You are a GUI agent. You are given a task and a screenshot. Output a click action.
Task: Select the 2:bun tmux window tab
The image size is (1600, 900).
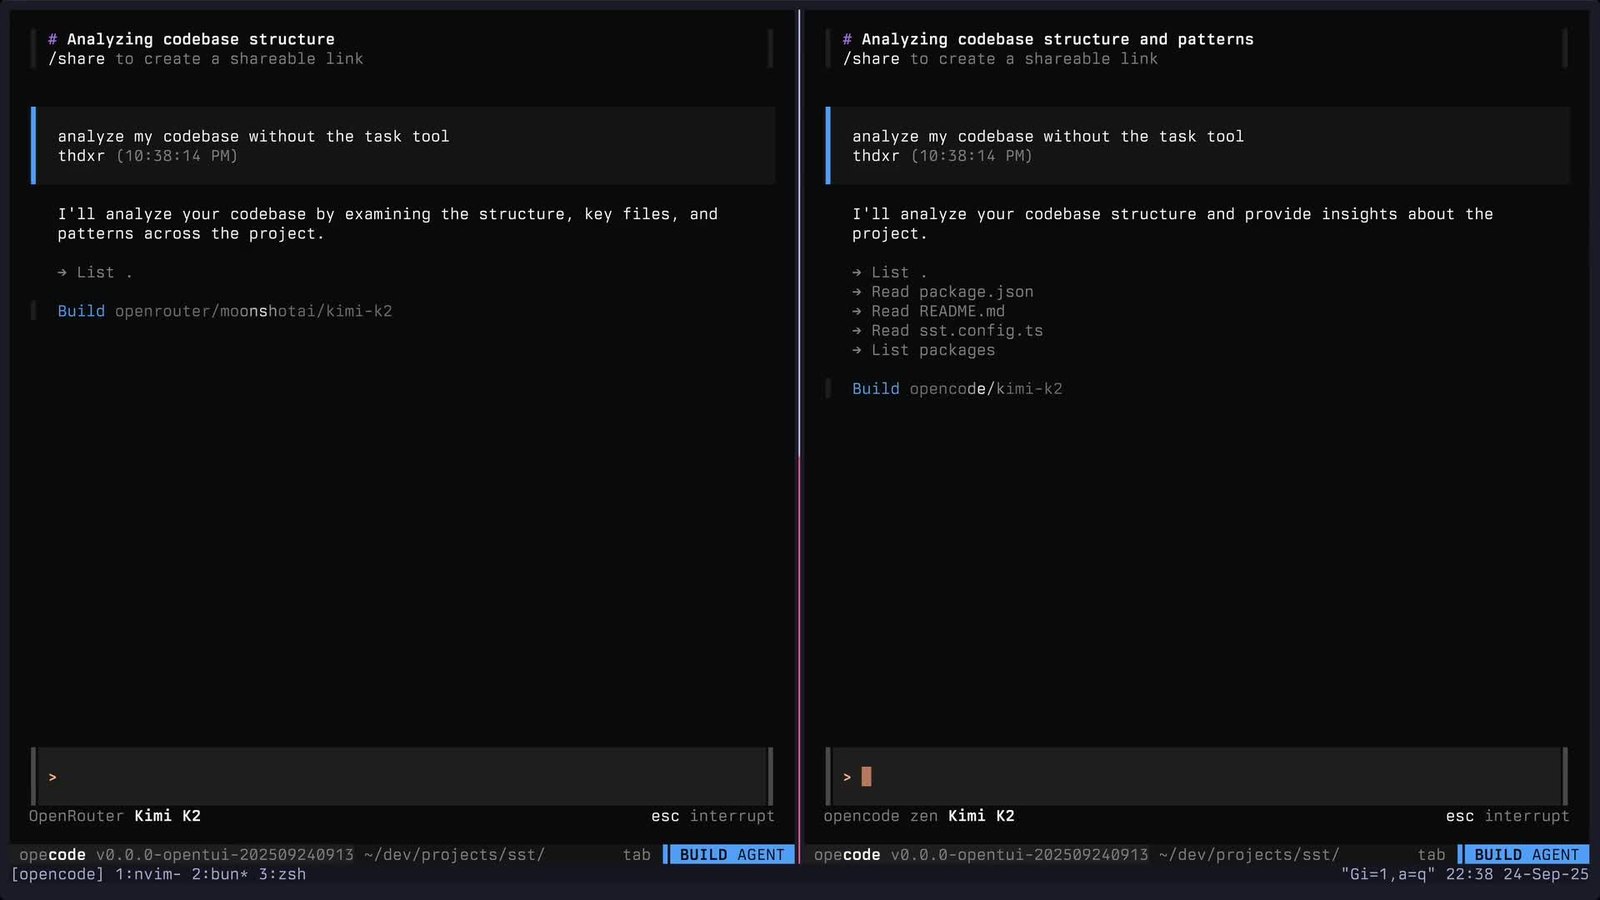(x=220, y=874)
